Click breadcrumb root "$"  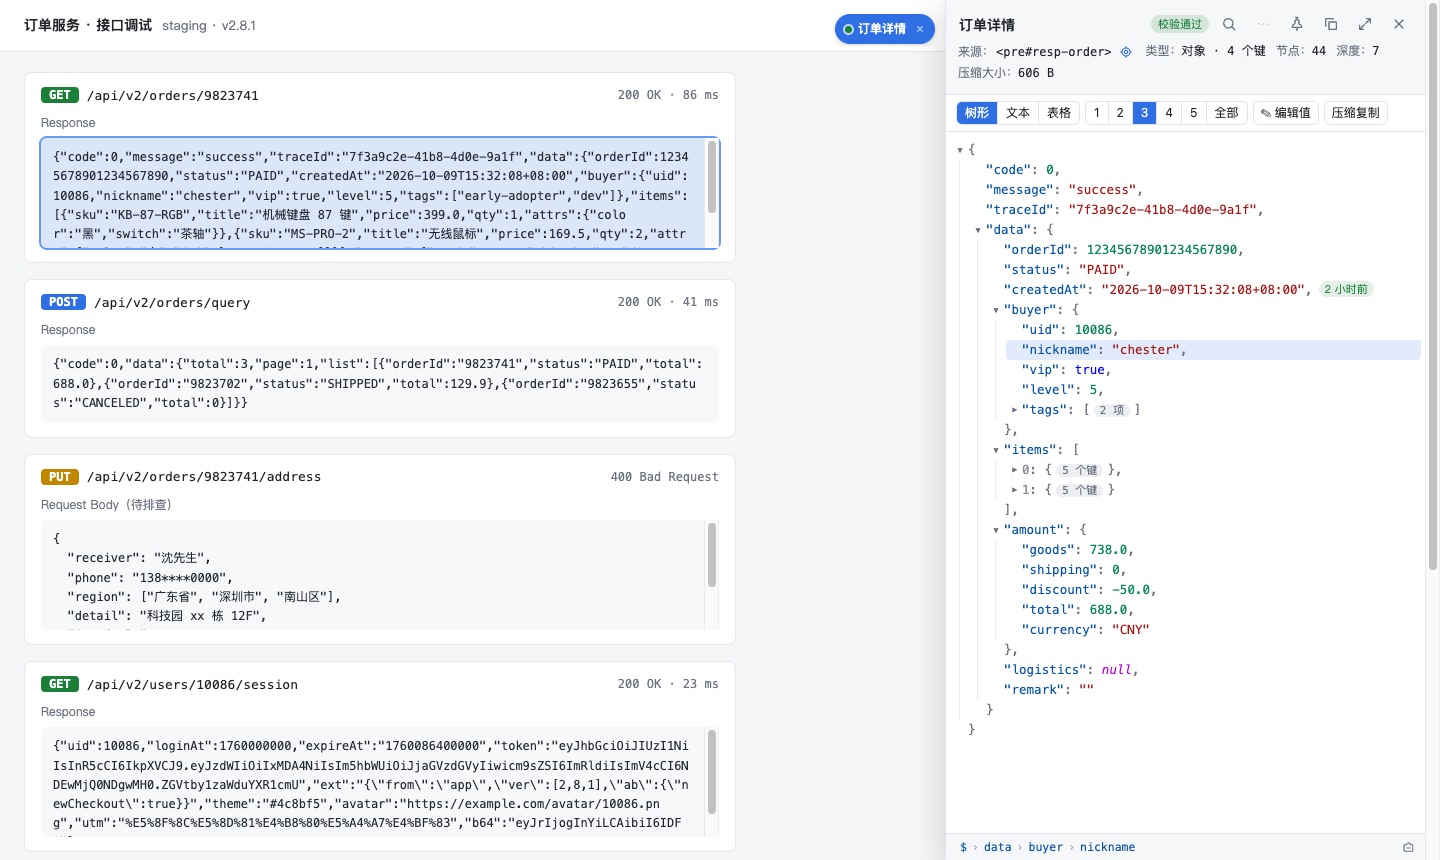963,847
